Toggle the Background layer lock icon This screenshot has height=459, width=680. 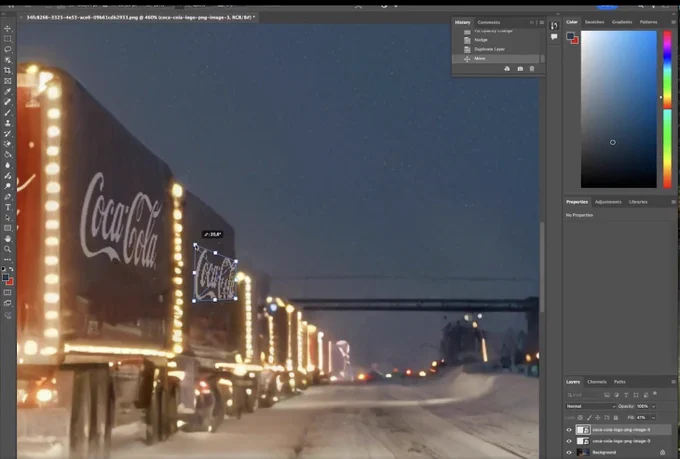[x=662, y=452]
